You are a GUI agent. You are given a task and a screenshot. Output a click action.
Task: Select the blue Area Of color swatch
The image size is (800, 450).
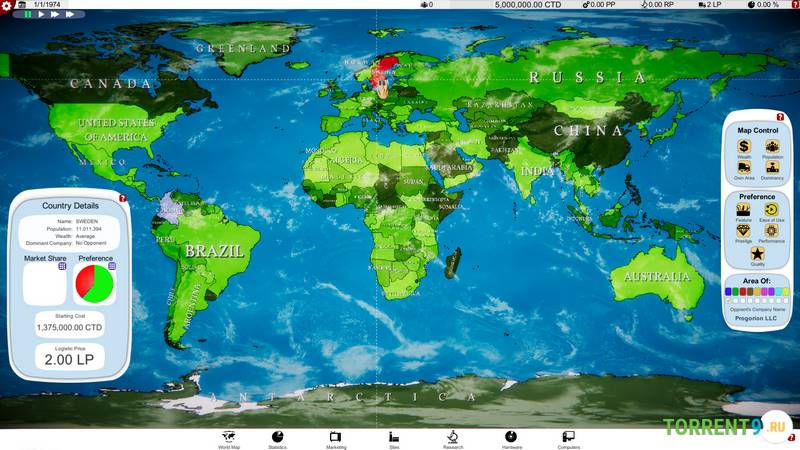pyautogui.click(x=728, y=292)
